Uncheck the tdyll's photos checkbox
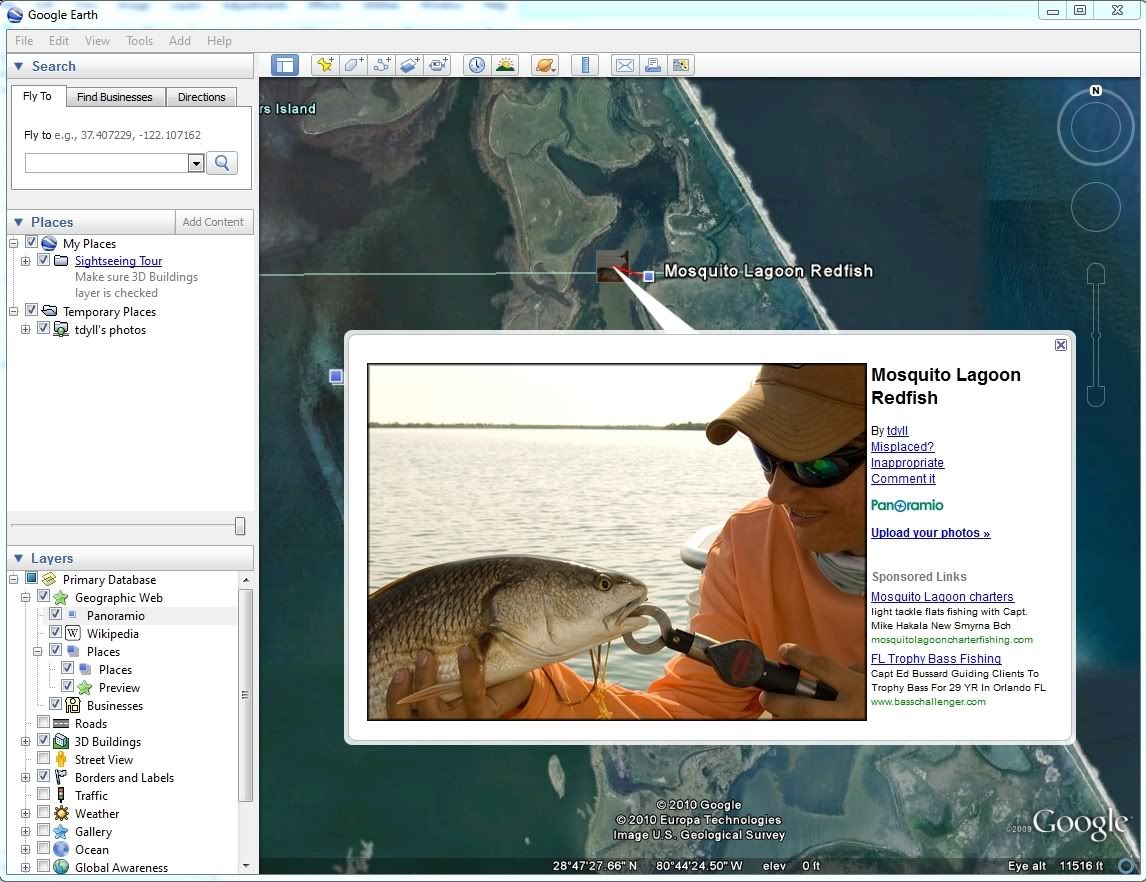 [x=44, y=328]
